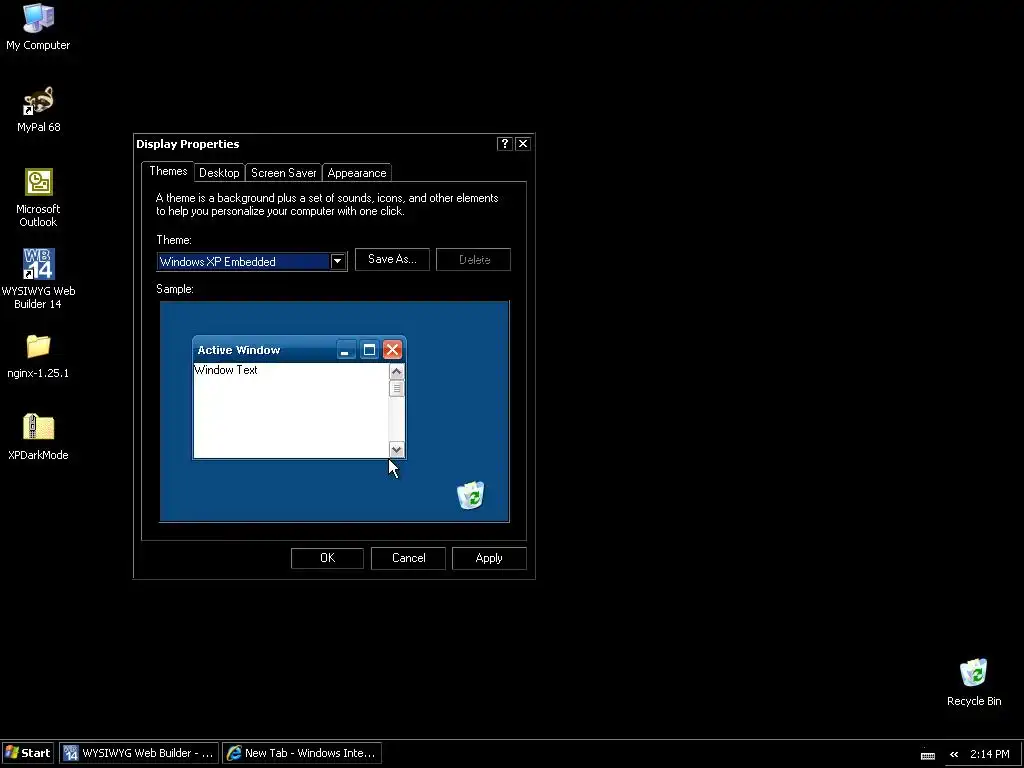This screenshot has width=1024, height=768.
Task: Click the Save As... button
Action: pos(392,259)
